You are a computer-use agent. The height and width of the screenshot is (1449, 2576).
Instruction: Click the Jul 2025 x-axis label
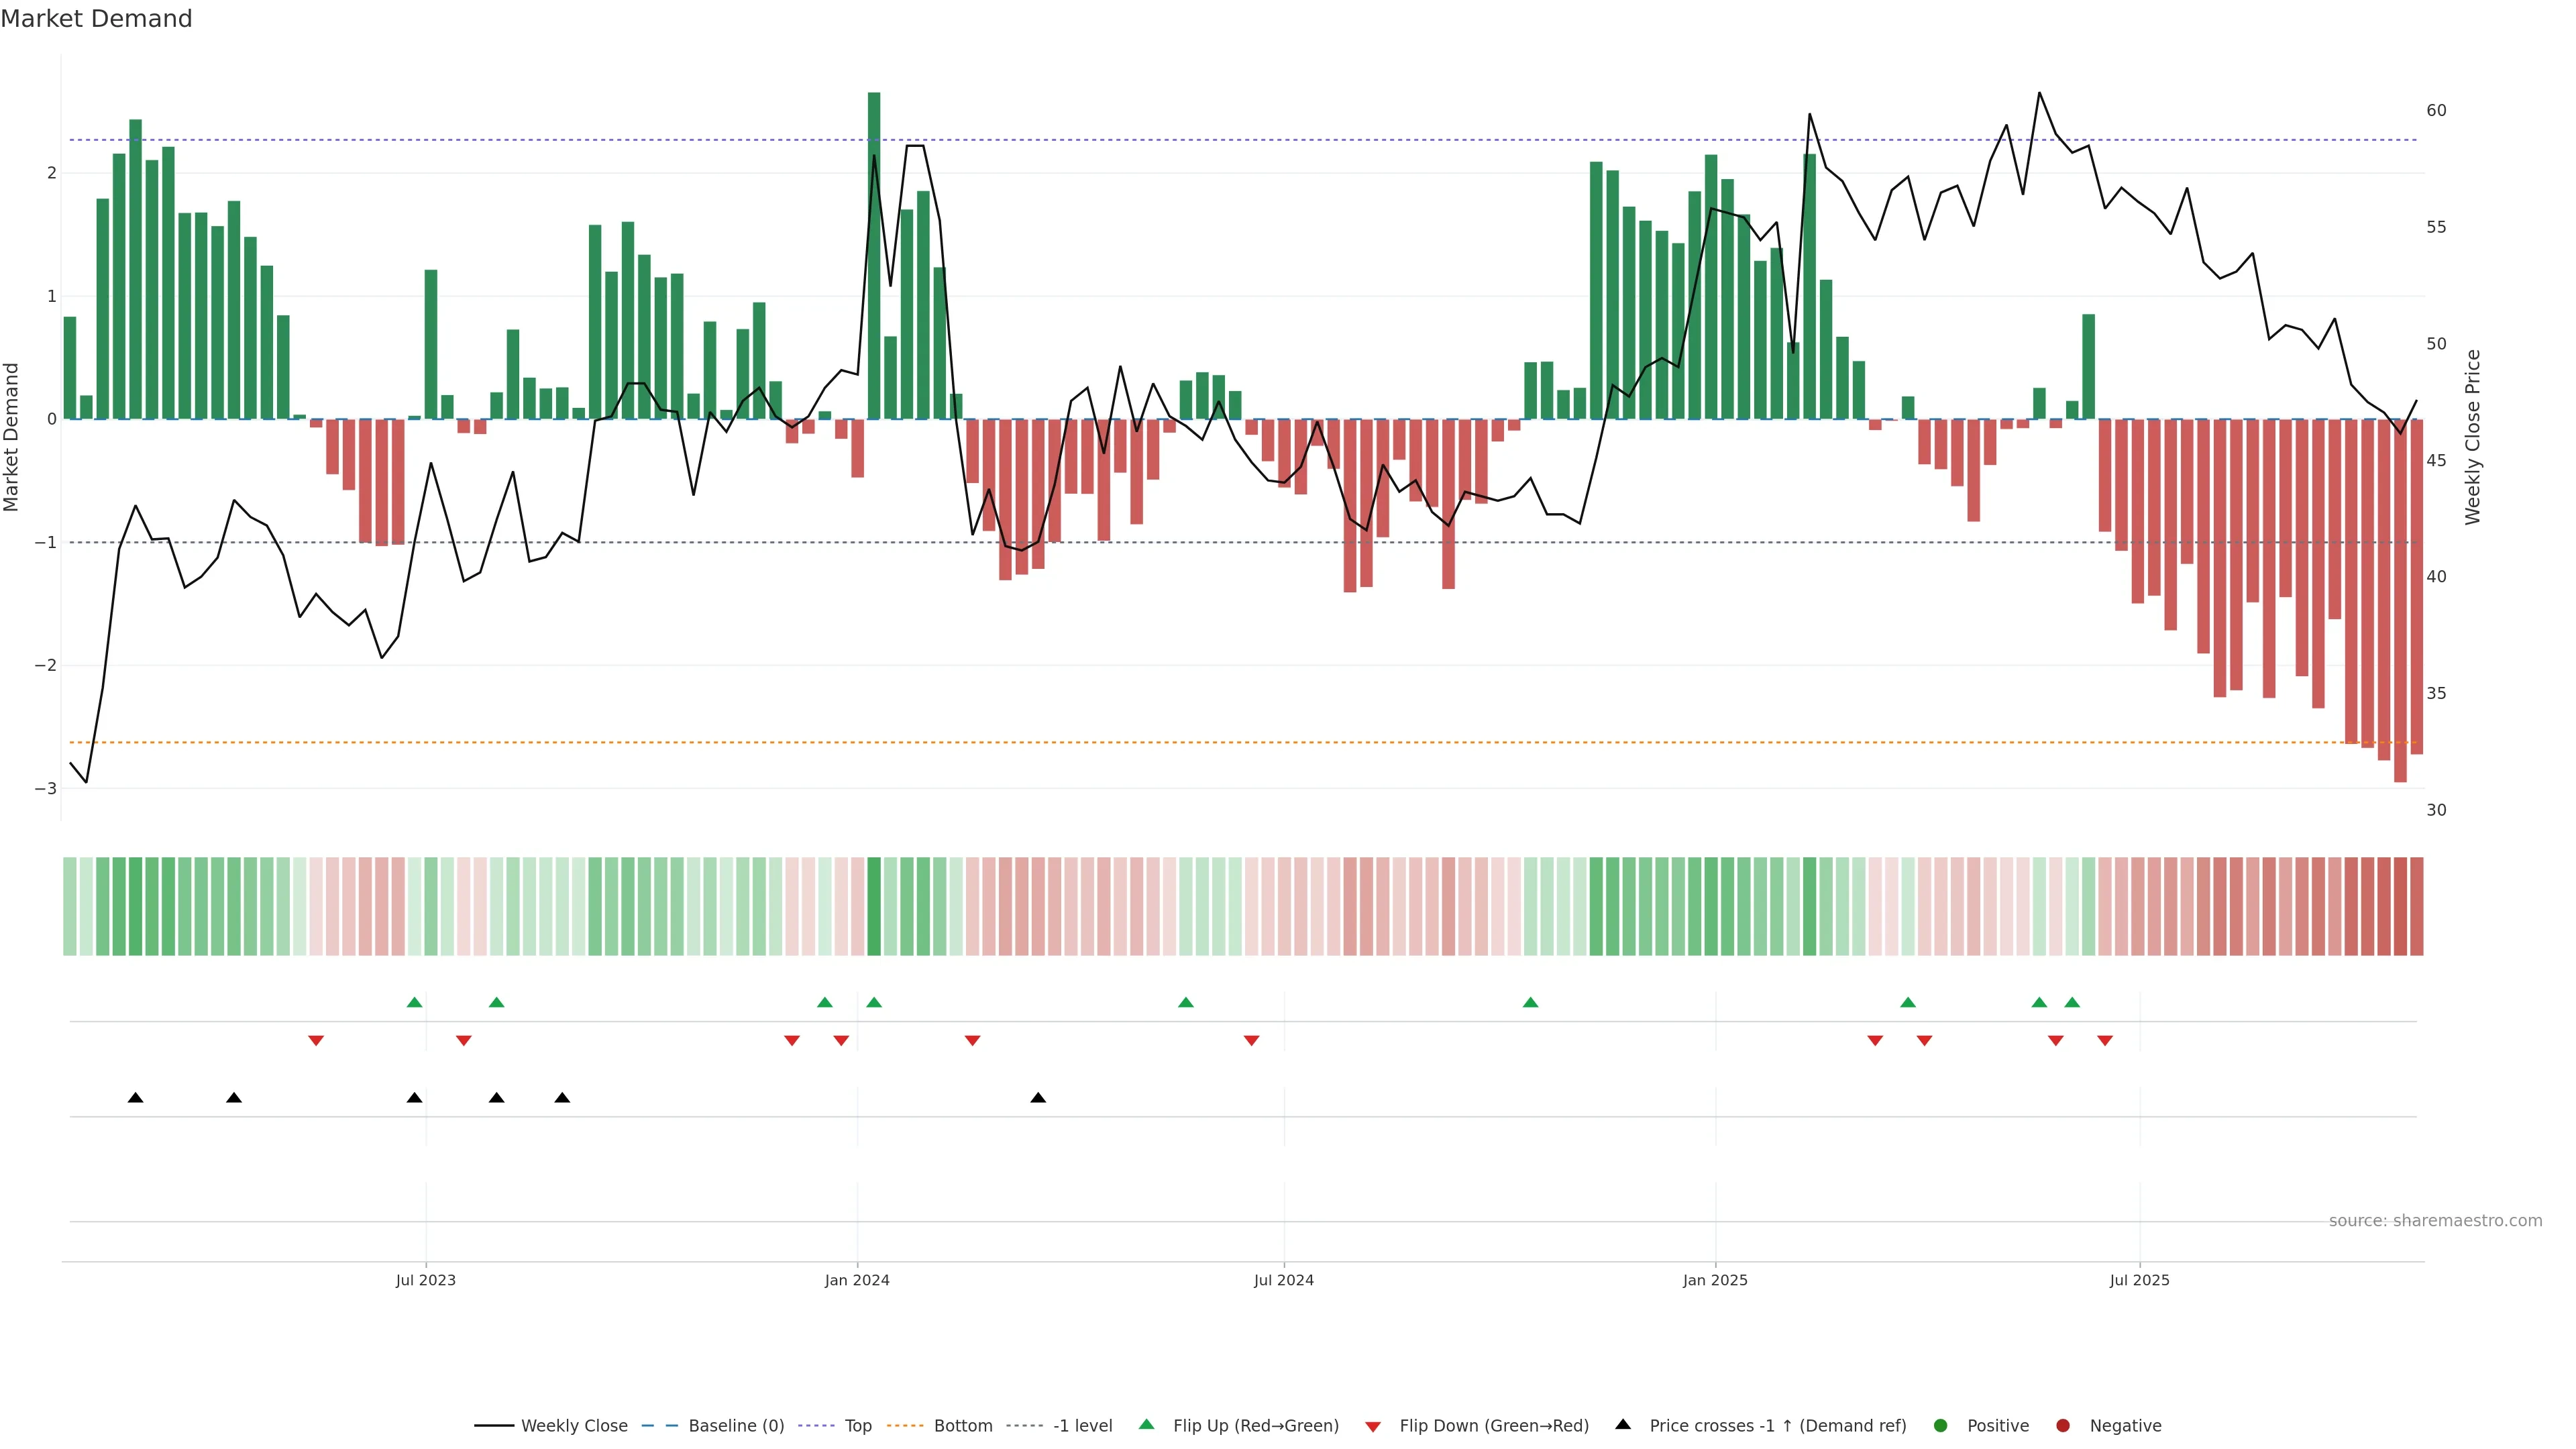pos(2139,1280)
